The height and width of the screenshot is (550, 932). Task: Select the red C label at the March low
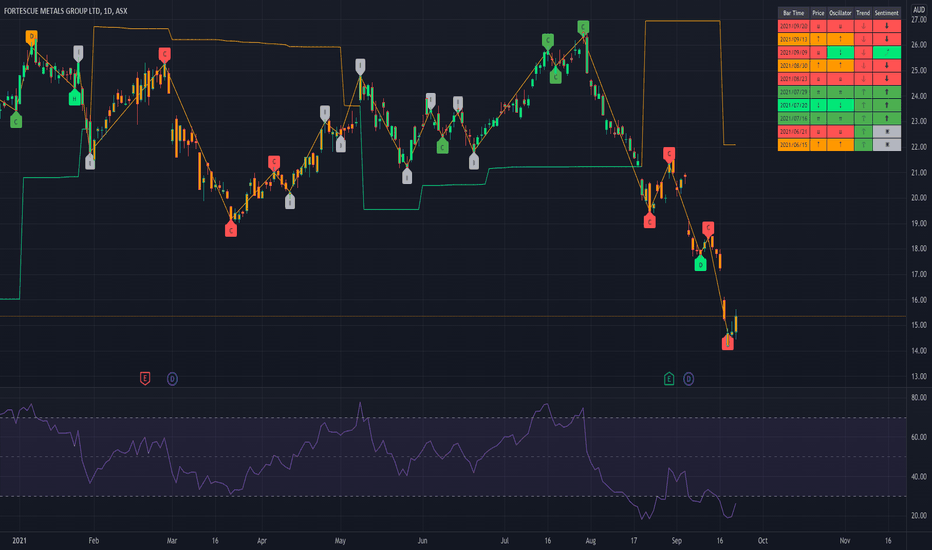[x=231, y=229]
